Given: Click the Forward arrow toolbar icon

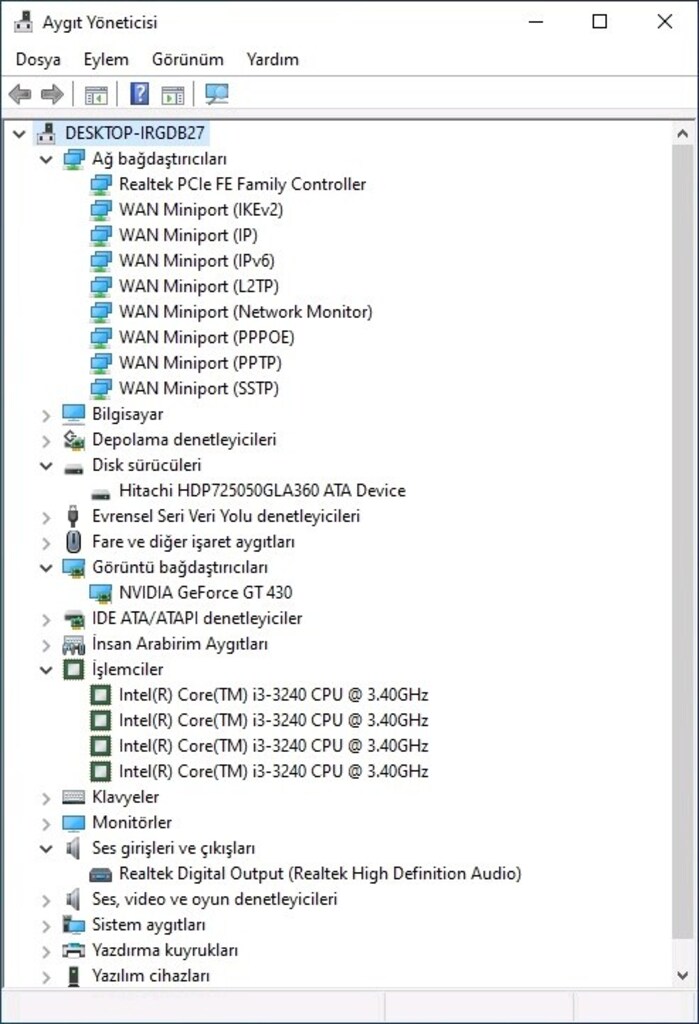Looking at the screenshot, I should pos(52,95).
